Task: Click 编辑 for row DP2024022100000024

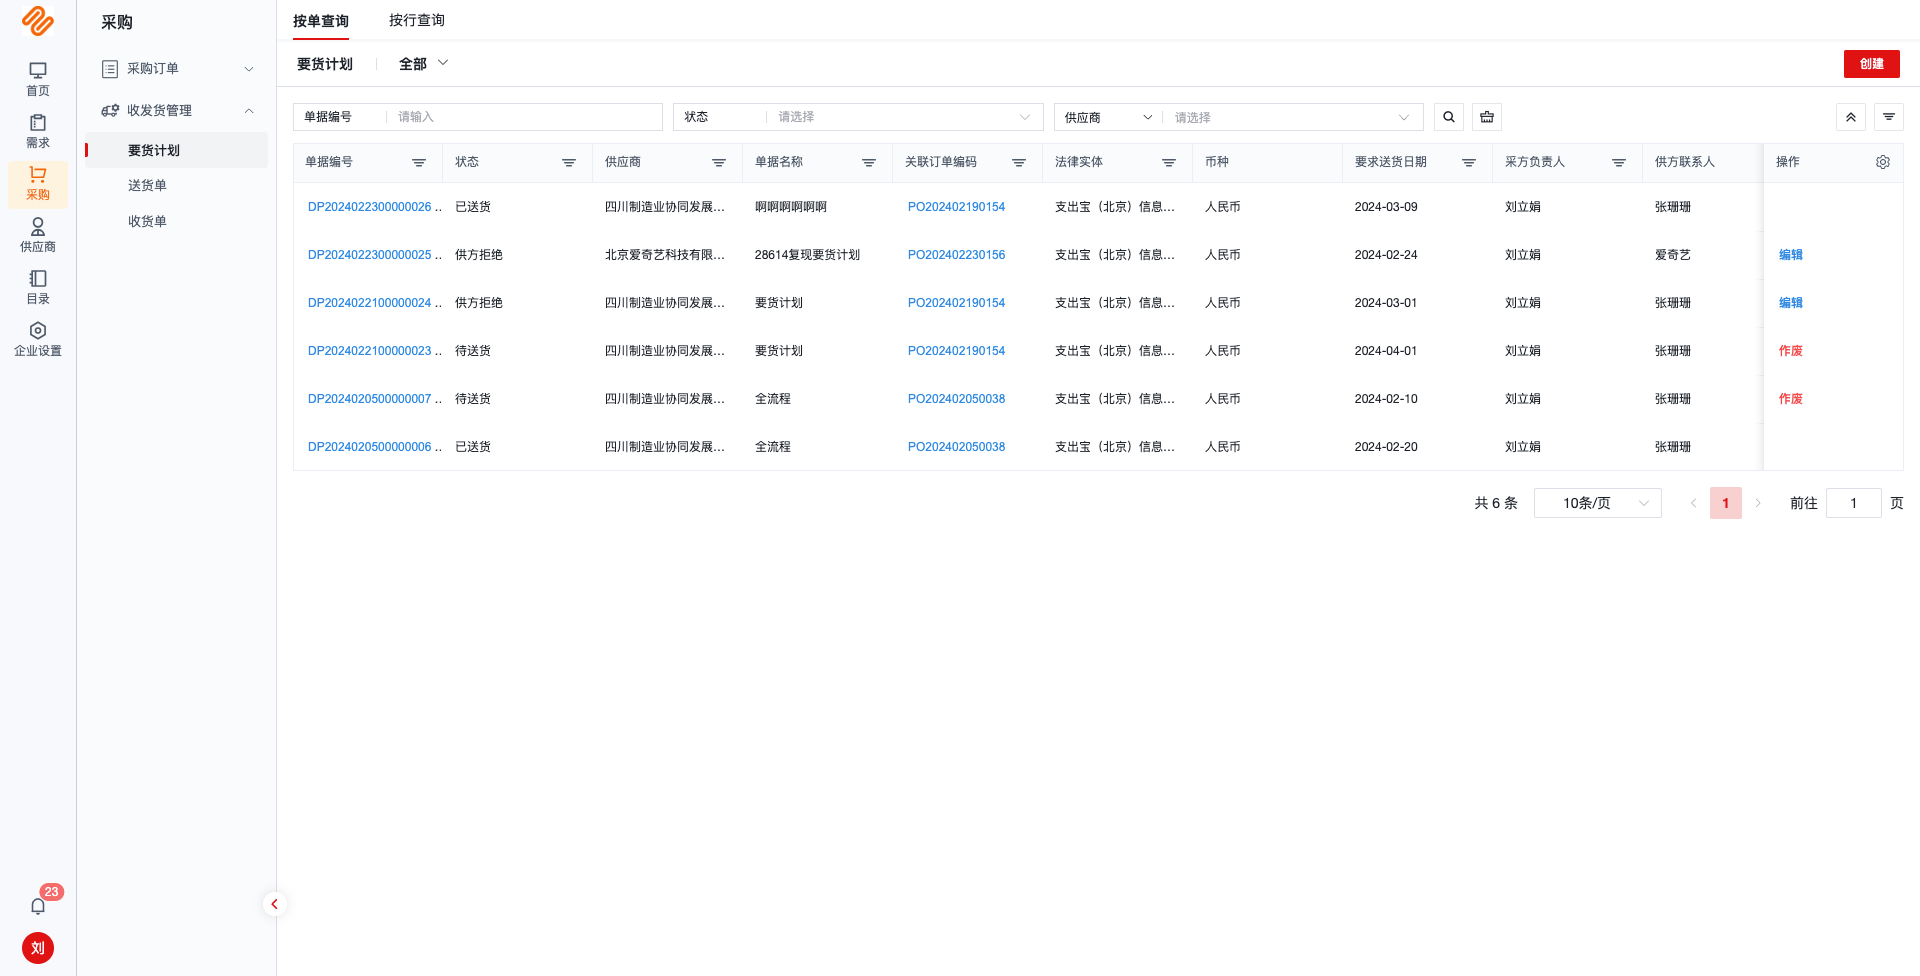Action: (1791, 303)
